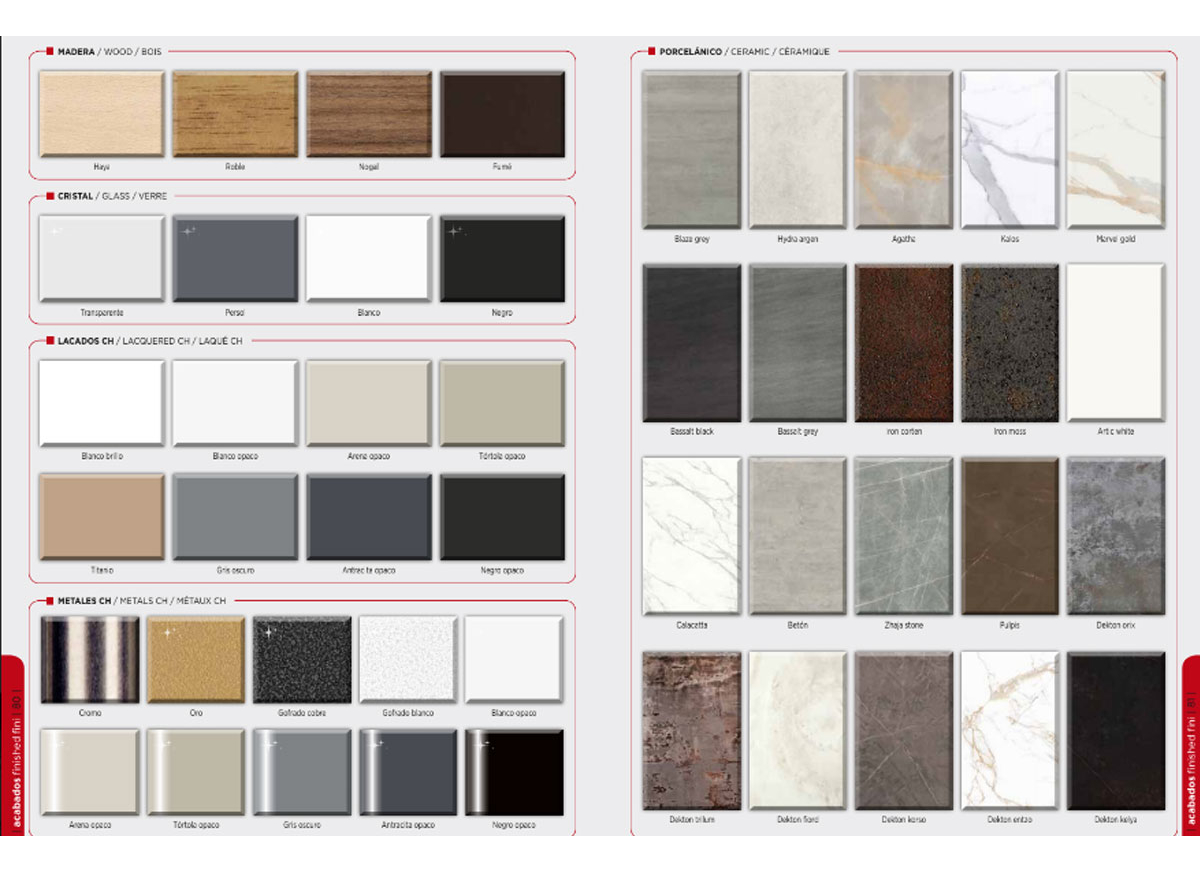Select the Haya wood swatch

101,114
